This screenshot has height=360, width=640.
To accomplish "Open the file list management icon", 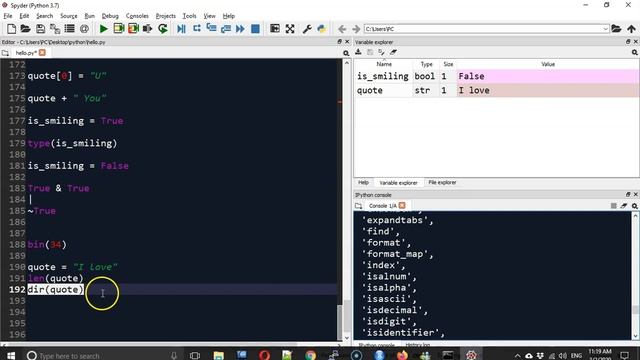I will pyautogui.click(x=69, y=29).
